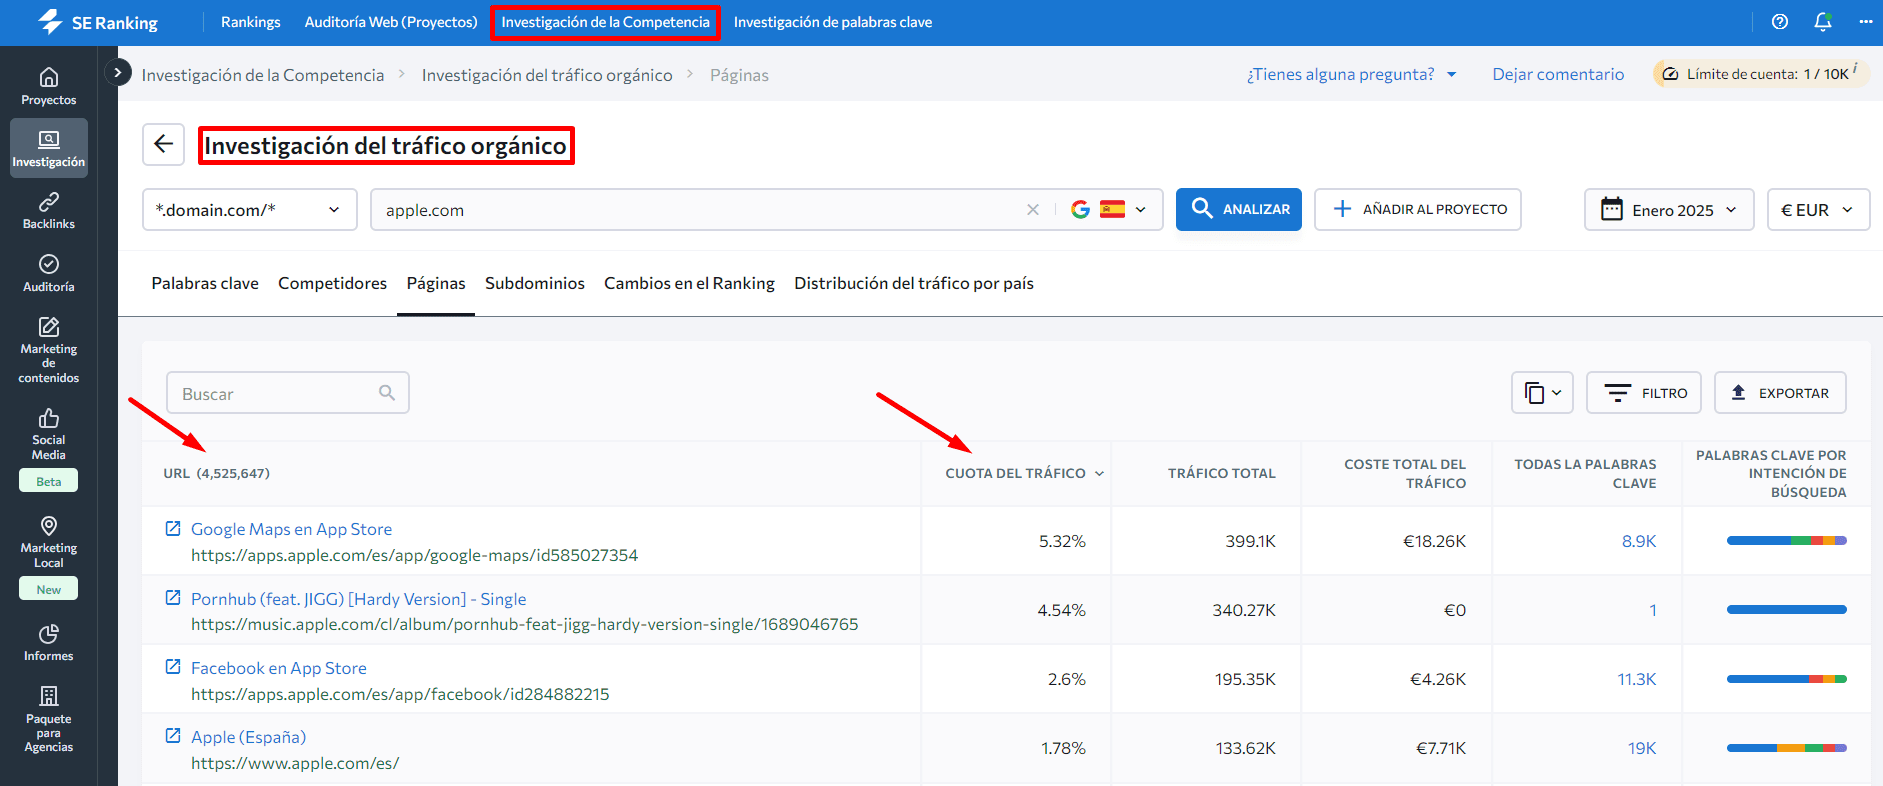Screen dimensions: 1883x786
Task: Open external link for Google Maps row
Action: click(x=173, y=528)
